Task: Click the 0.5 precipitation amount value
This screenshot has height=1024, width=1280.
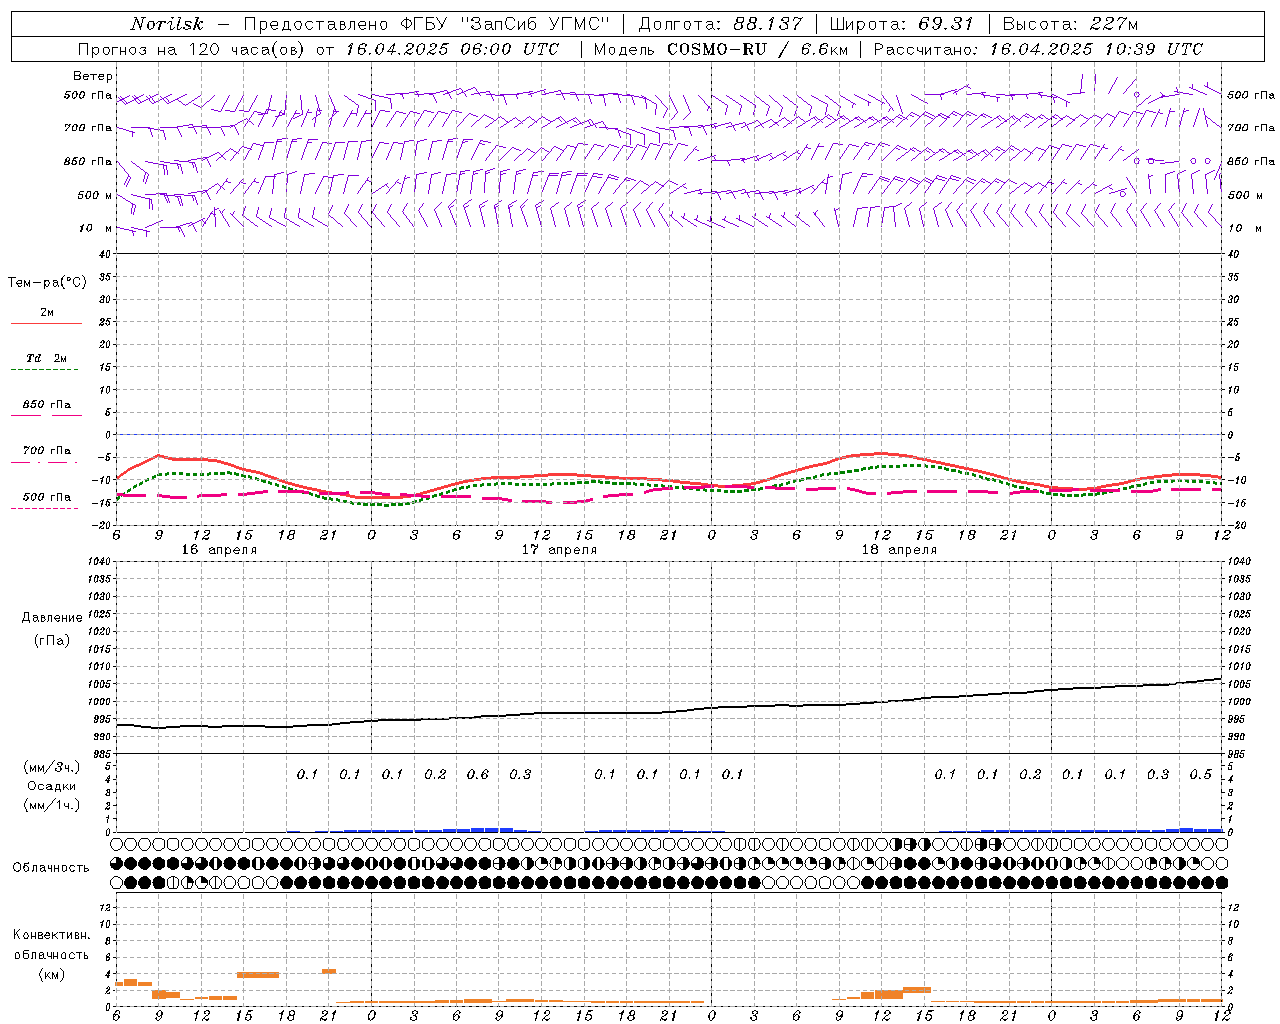Action: 1200,774
